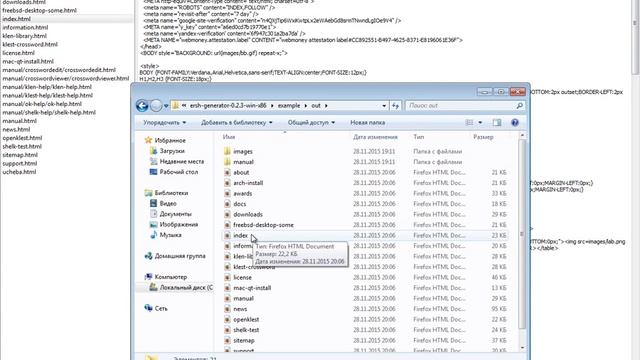Toggle the preview pane icon
Screen dimensions: 640x360
[x=497, y=122]
